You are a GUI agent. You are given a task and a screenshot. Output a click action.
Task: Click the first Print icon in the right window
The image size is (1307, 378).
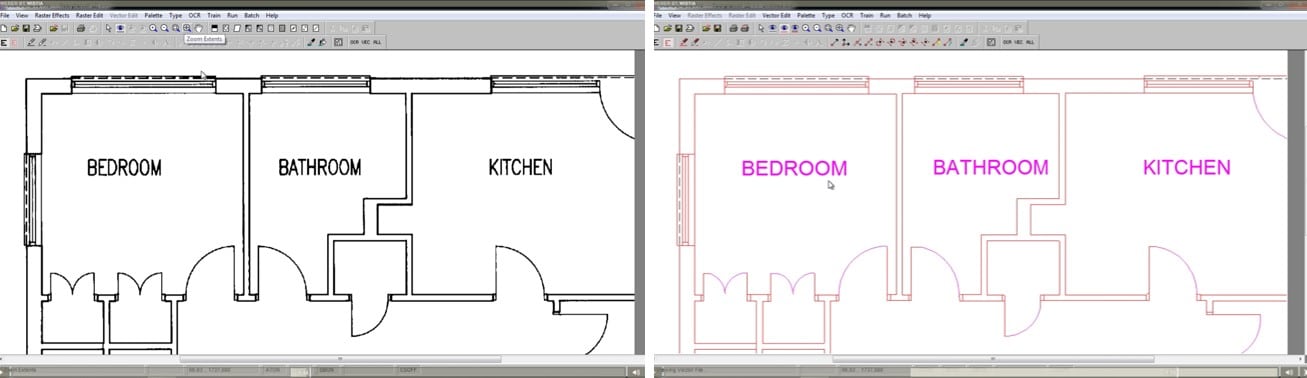point(733,28)
